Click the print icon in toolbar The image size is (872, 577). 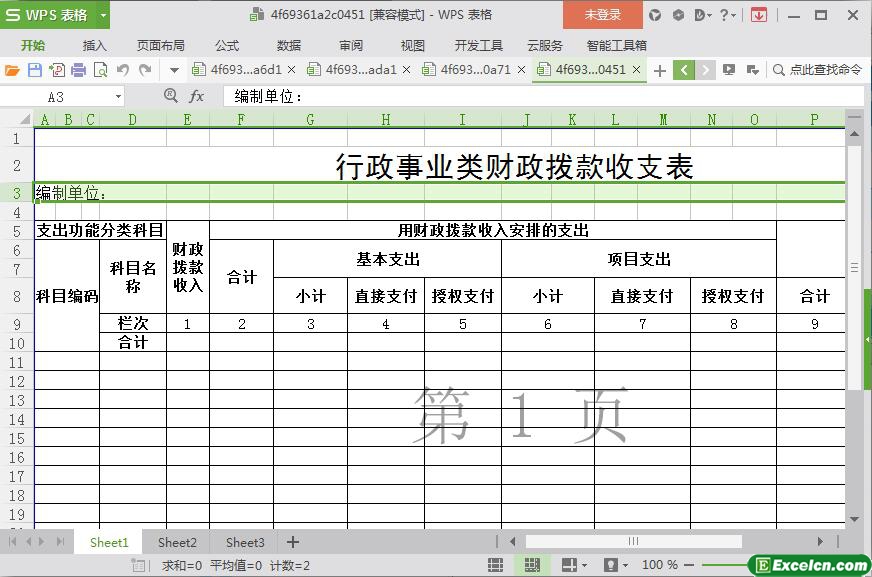[78, 70]
